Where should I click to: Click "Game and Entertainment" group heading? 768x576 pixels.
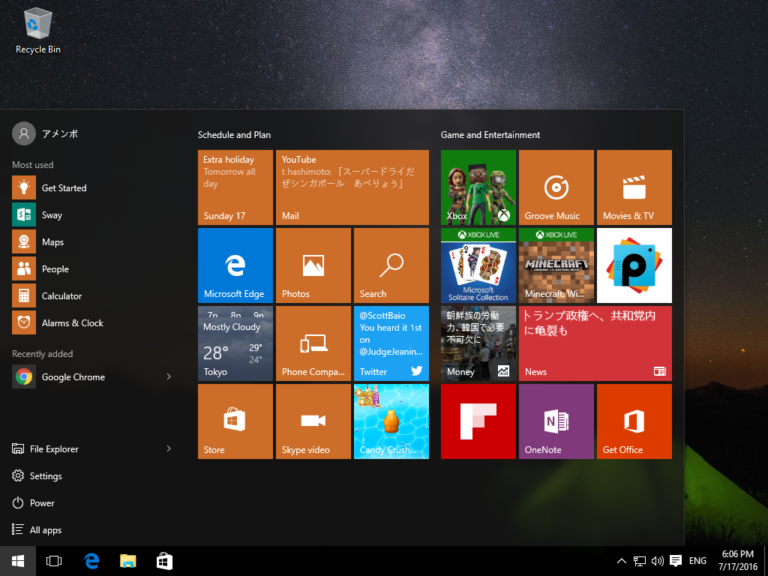tap(490, 135)
